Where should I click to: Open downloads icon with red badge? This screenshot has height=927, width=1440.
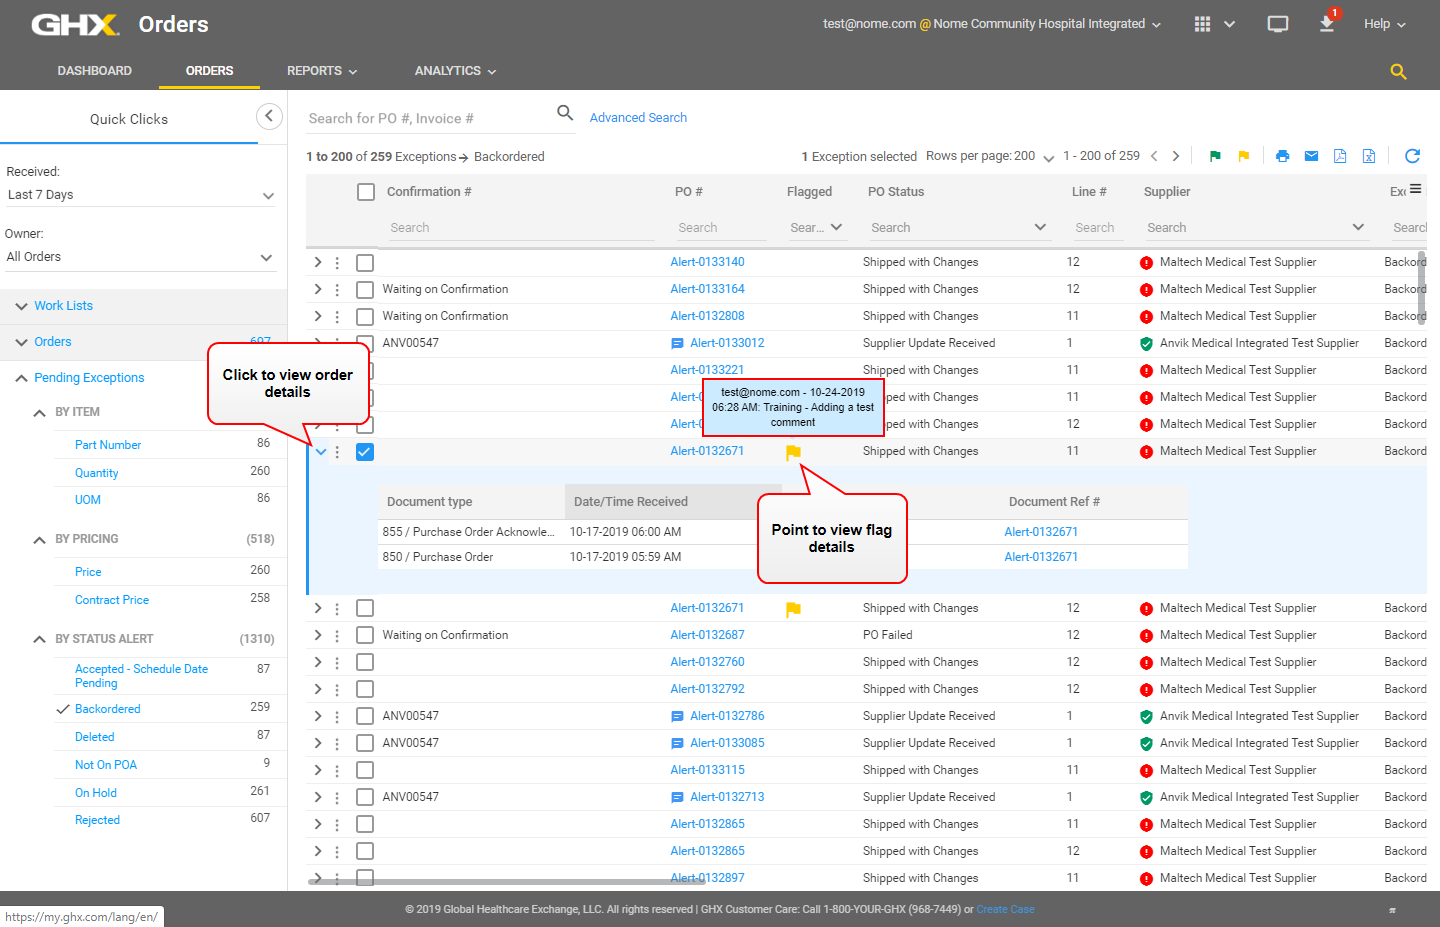pos(1328,22)
